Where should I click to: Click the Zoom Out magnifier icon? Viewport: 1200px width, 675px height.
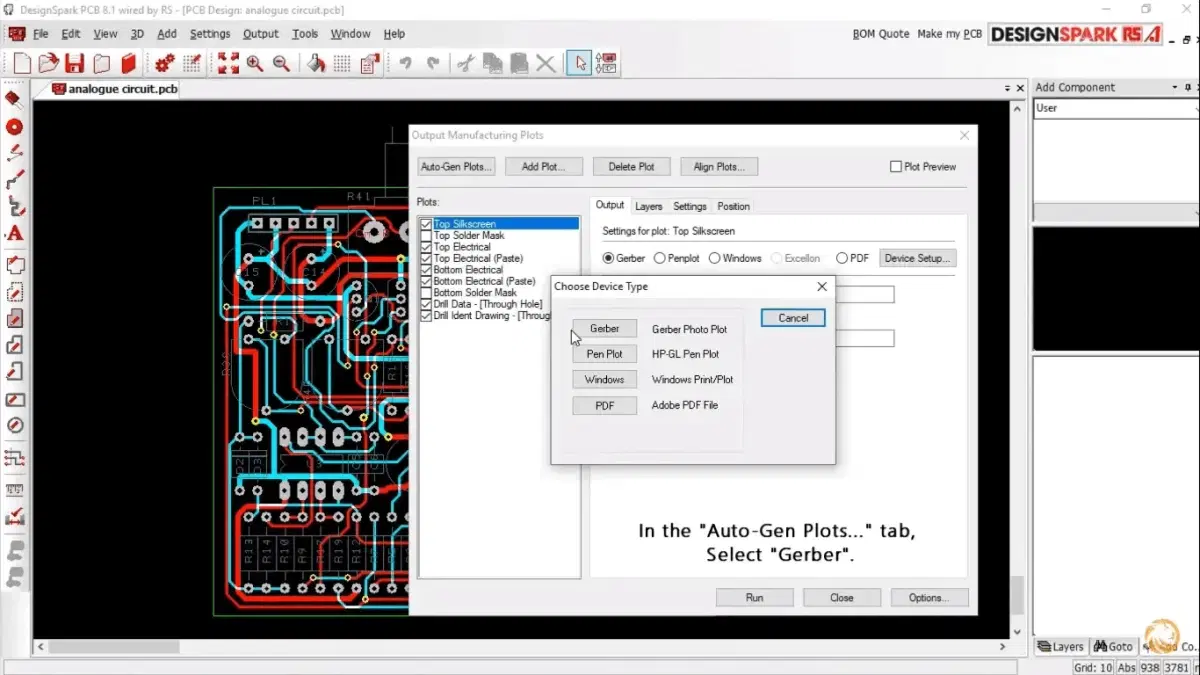point(282,64)
